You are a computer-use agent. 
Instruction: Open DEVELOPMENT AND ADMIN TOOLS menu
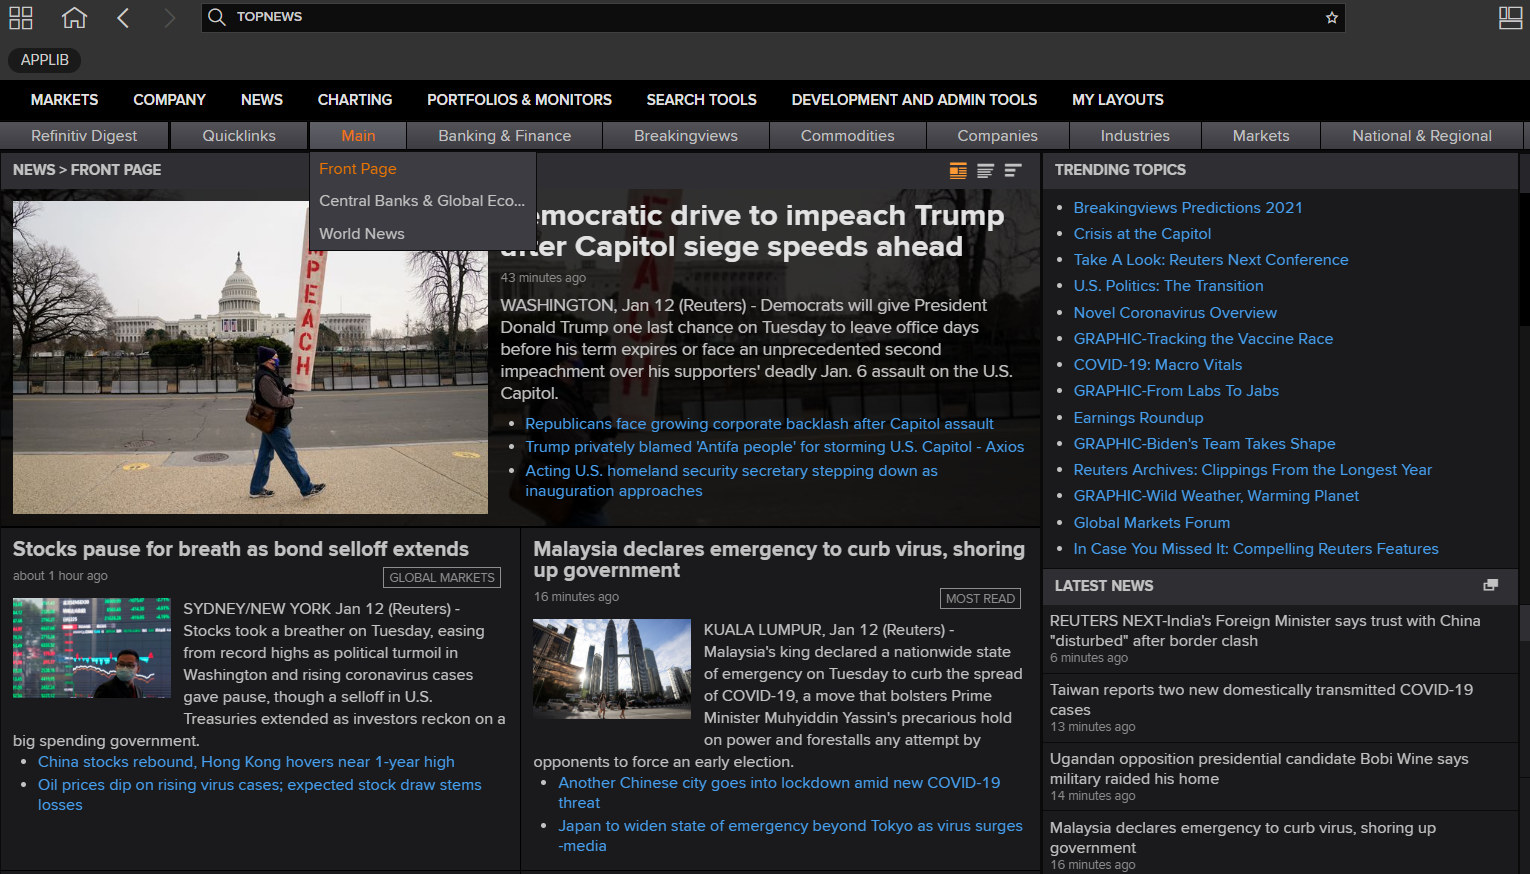point(914,100)
